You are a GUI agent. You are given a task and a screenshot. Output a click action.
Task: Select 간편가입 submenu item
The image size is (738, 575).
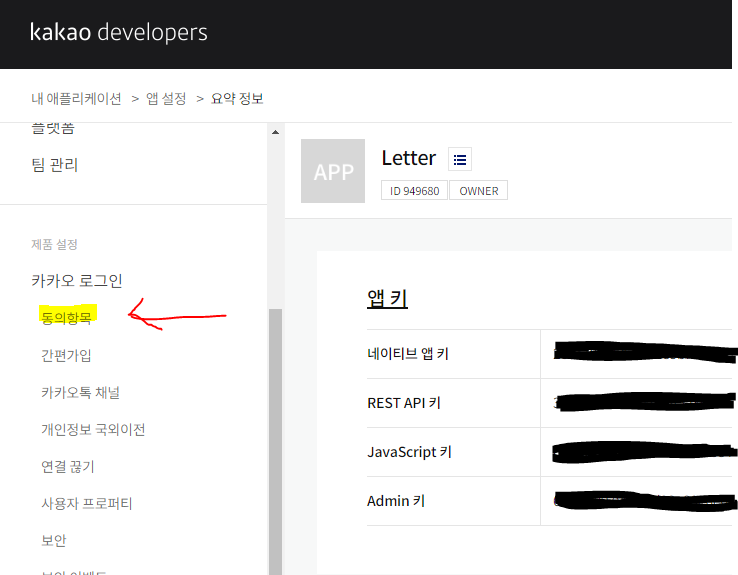(x=66, y=355)
